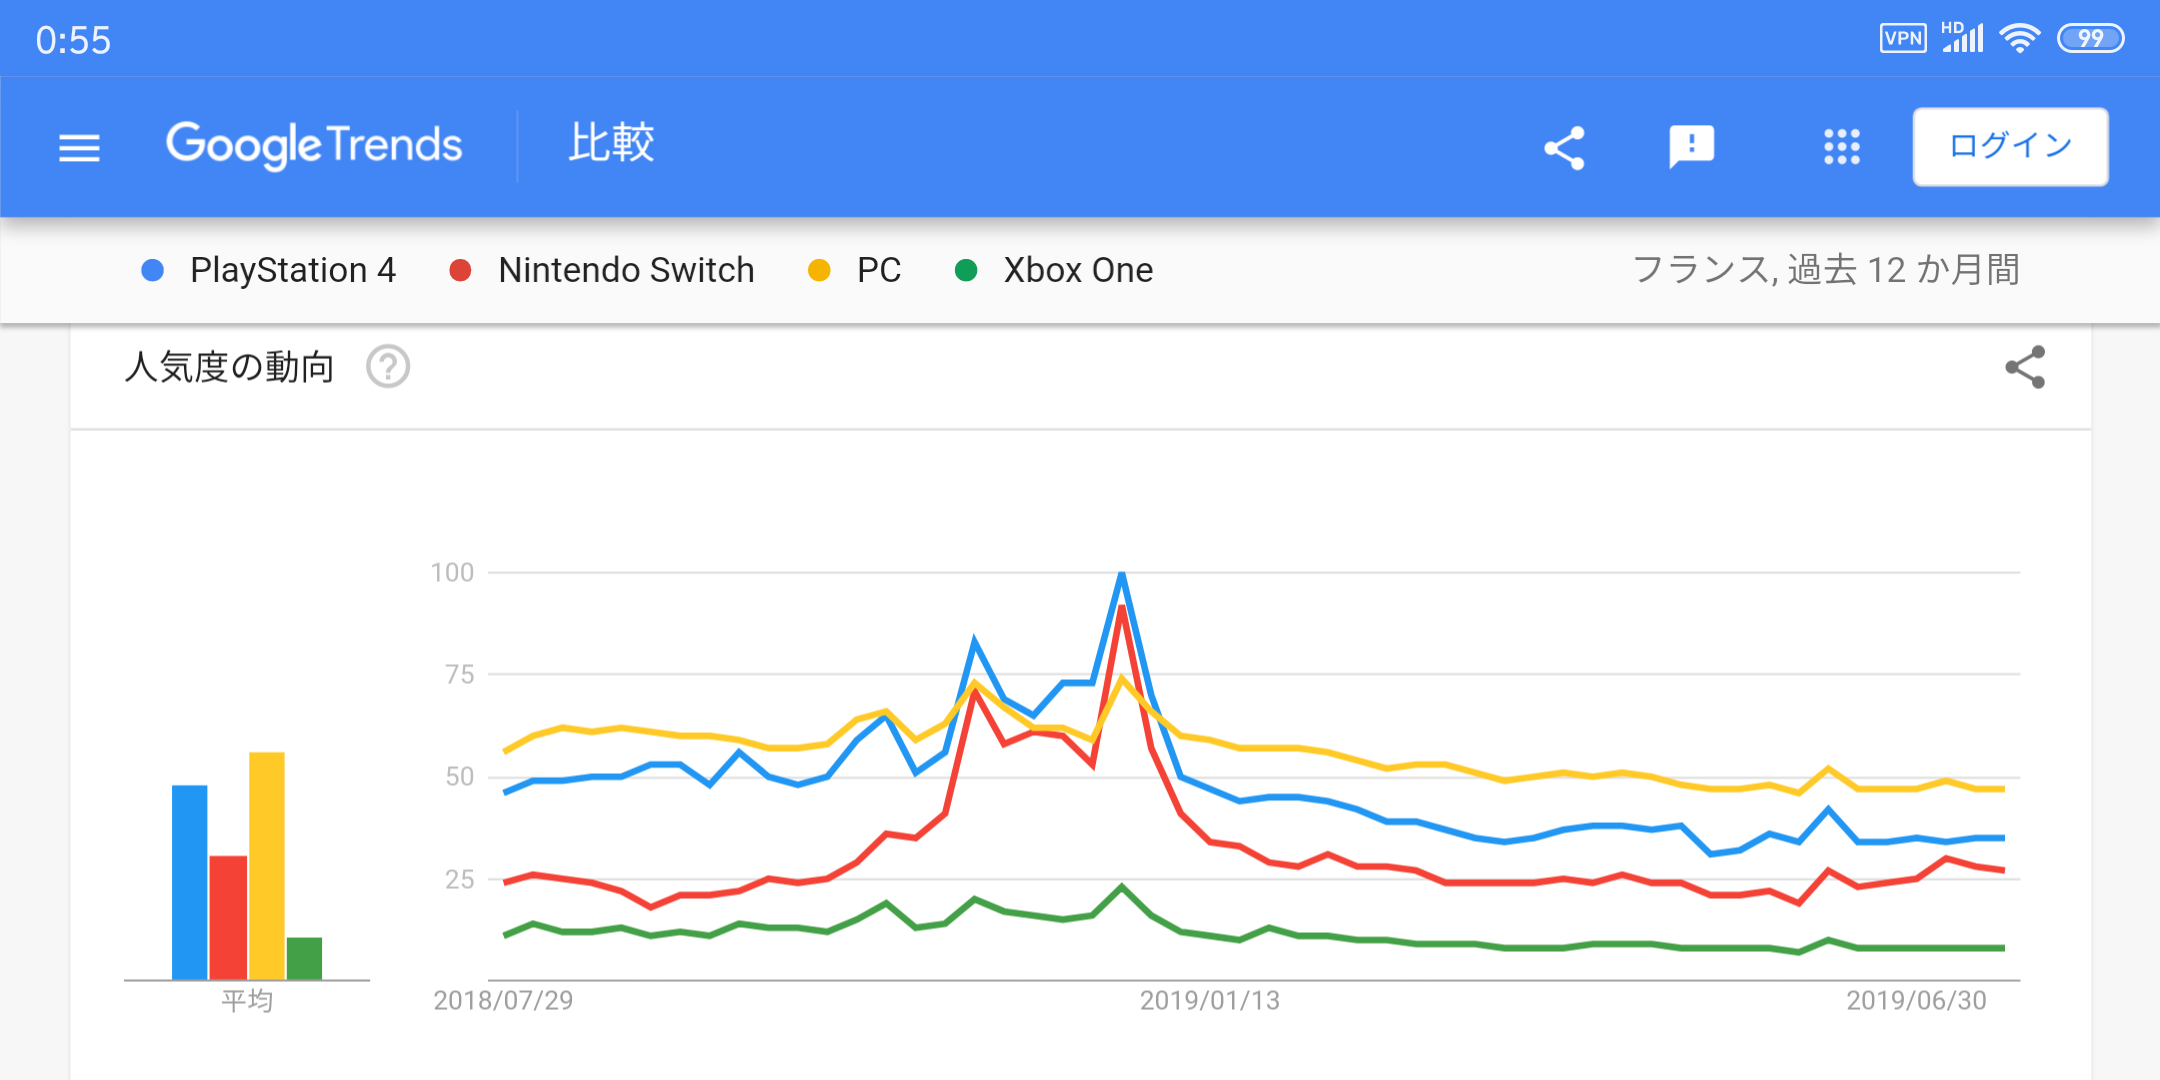Click the red Nintendo Switch average bar
This screenshot has height=1080, width=2160.
point(228,917)
